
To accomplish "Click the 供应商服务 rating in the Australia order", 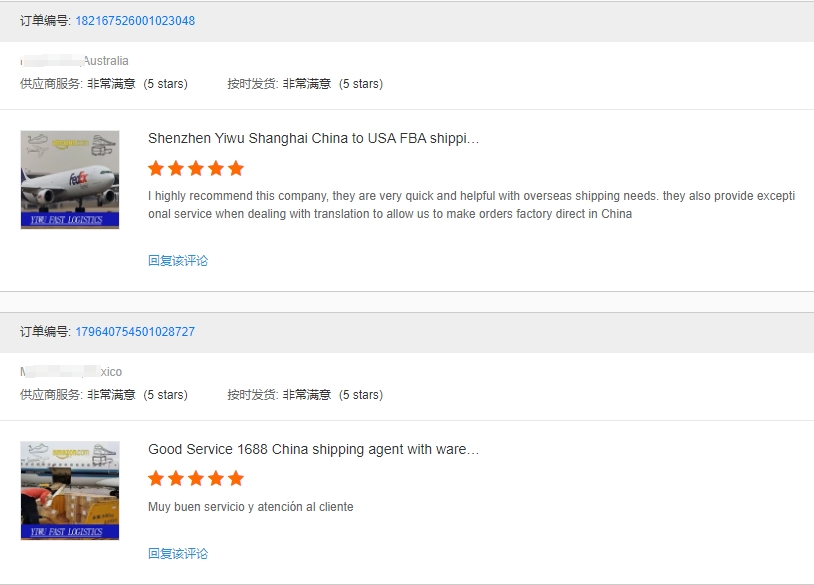I will coord(104,84).
